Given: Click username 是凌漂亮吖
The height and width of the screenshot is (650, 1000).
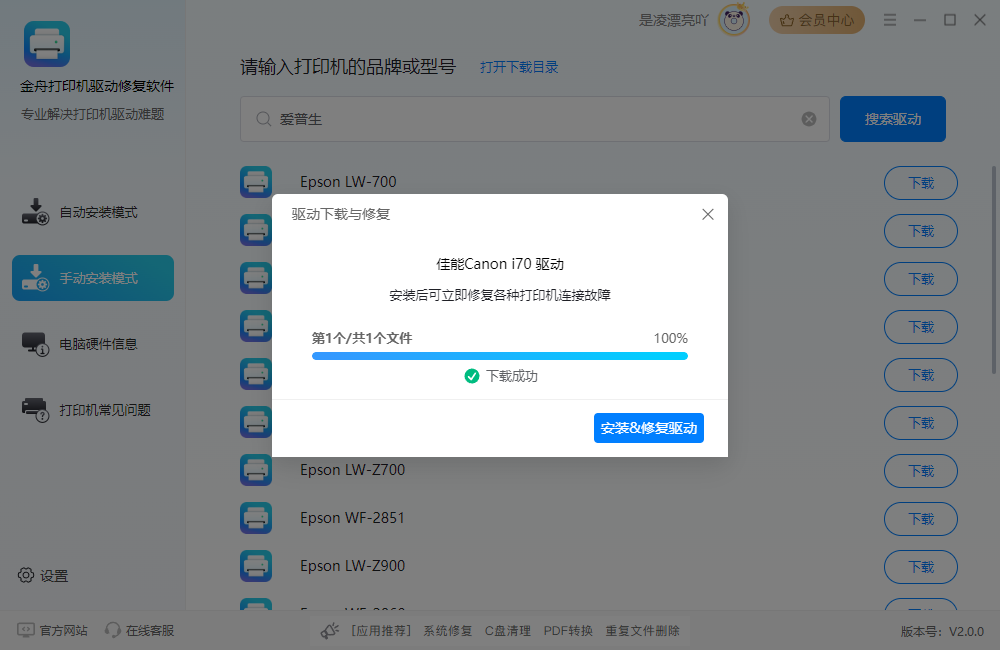Looking at the screenshot, I should pos(673,20).
